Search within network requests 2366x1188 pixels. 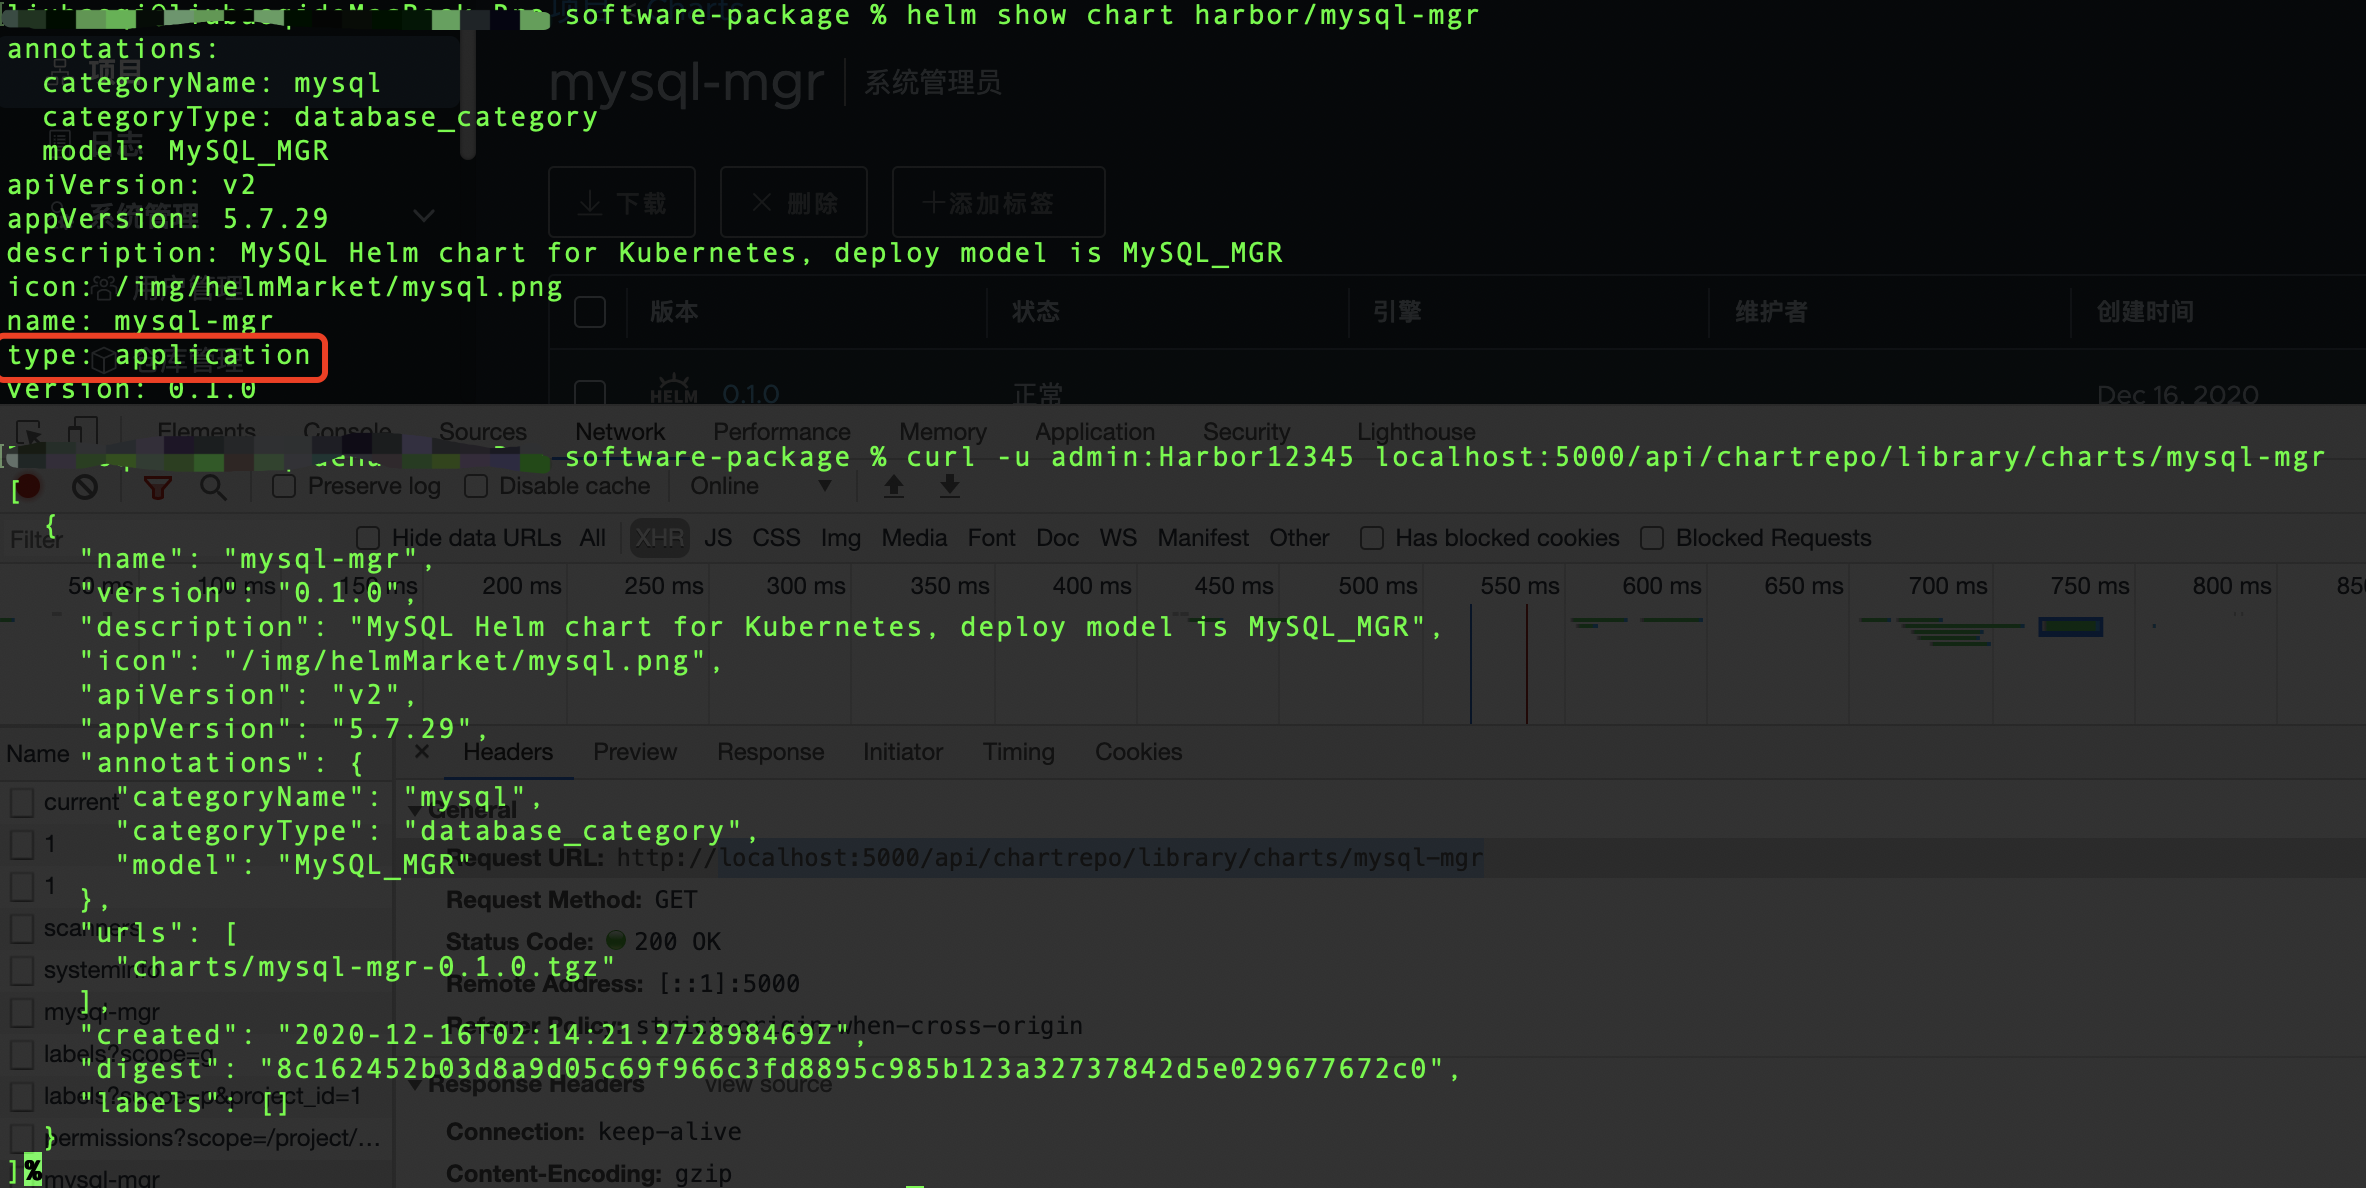[214, 487]
